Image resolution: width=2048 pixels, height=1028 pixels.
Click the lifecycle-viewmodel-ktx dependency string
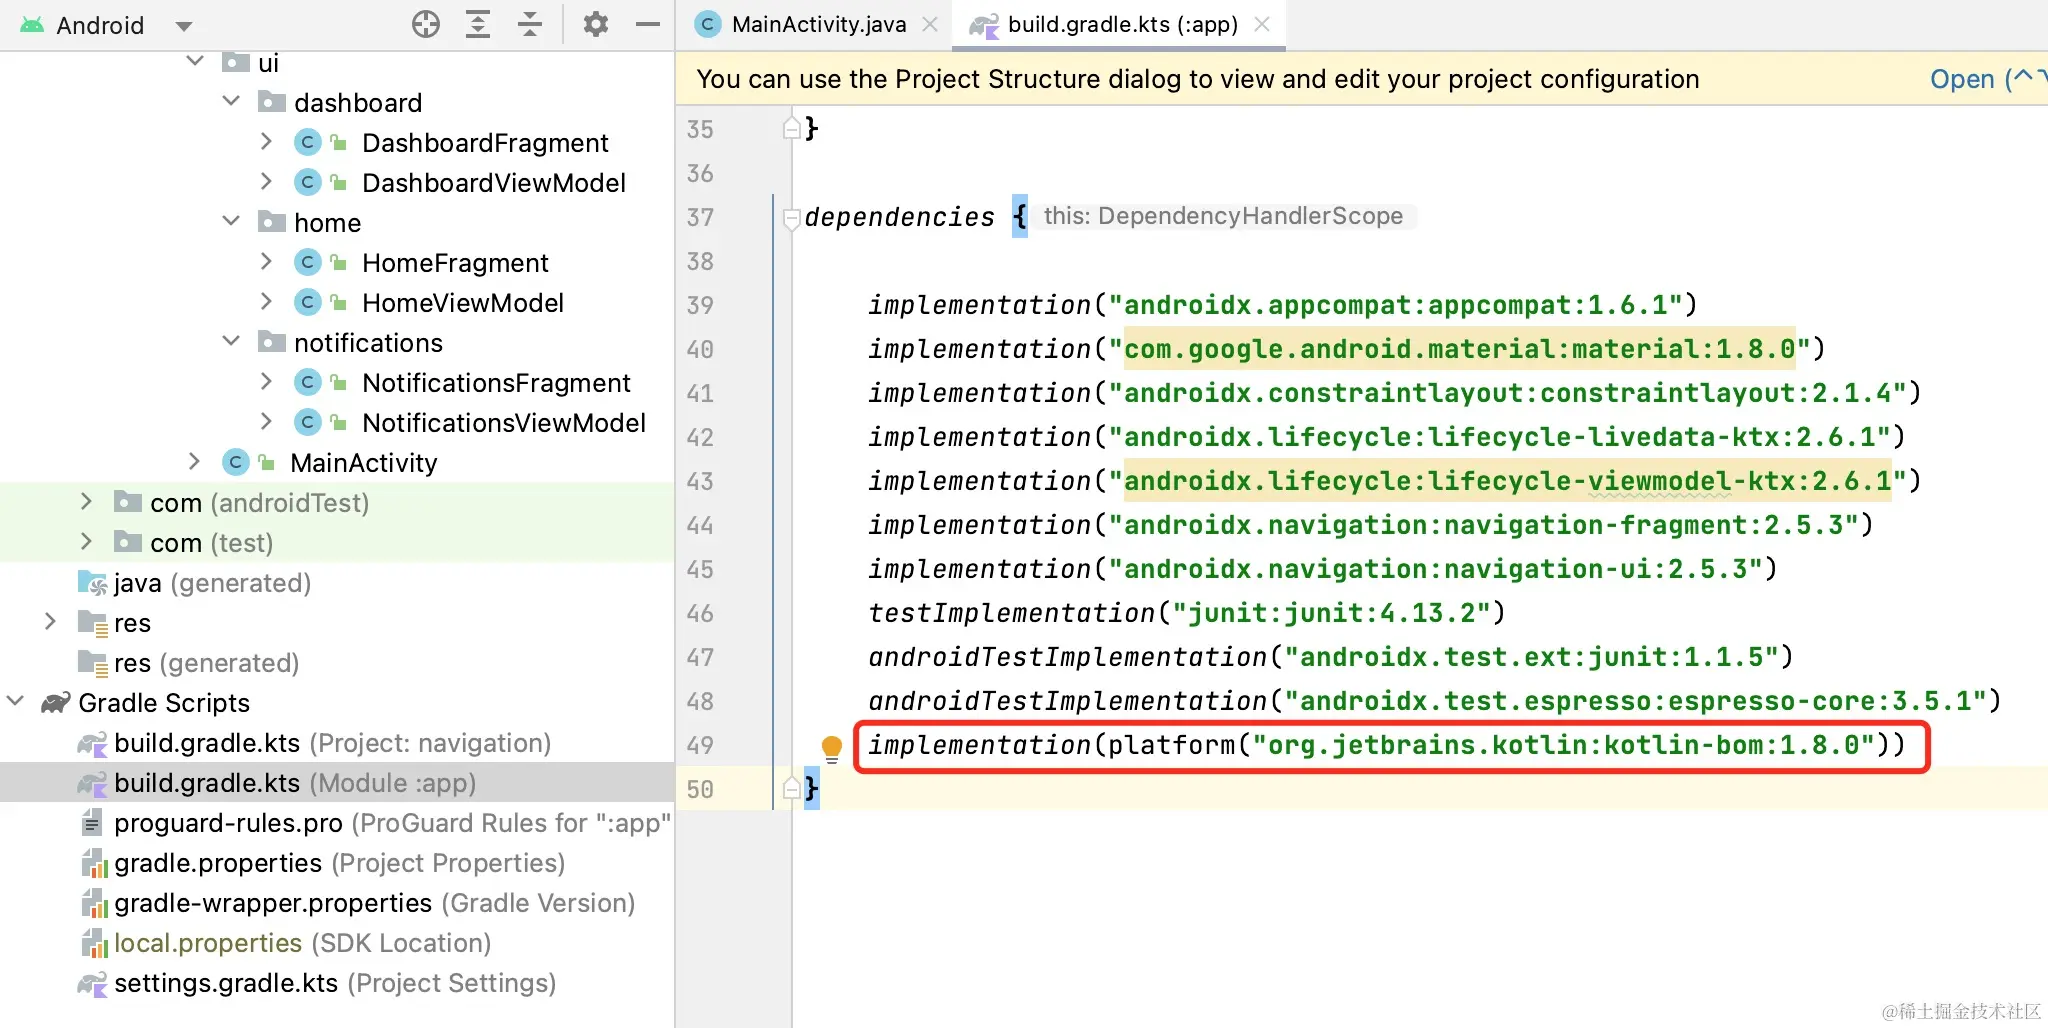coord(1507,481)
